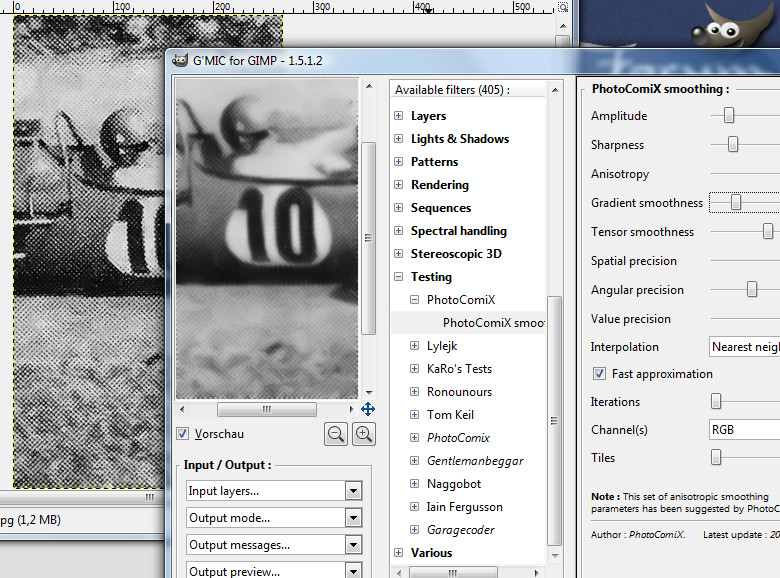This screenshot has width=780, height=578.
Task: Click the GIMP status text '(1,2 MB)'
Action: (x=39, y=520)
